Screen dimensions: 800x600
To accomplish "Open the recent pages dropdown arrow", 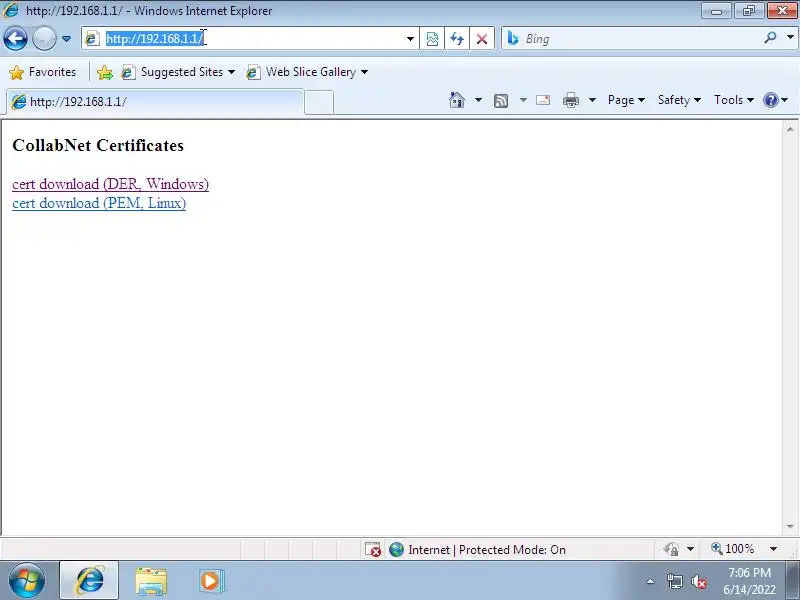I will (66, 39).
